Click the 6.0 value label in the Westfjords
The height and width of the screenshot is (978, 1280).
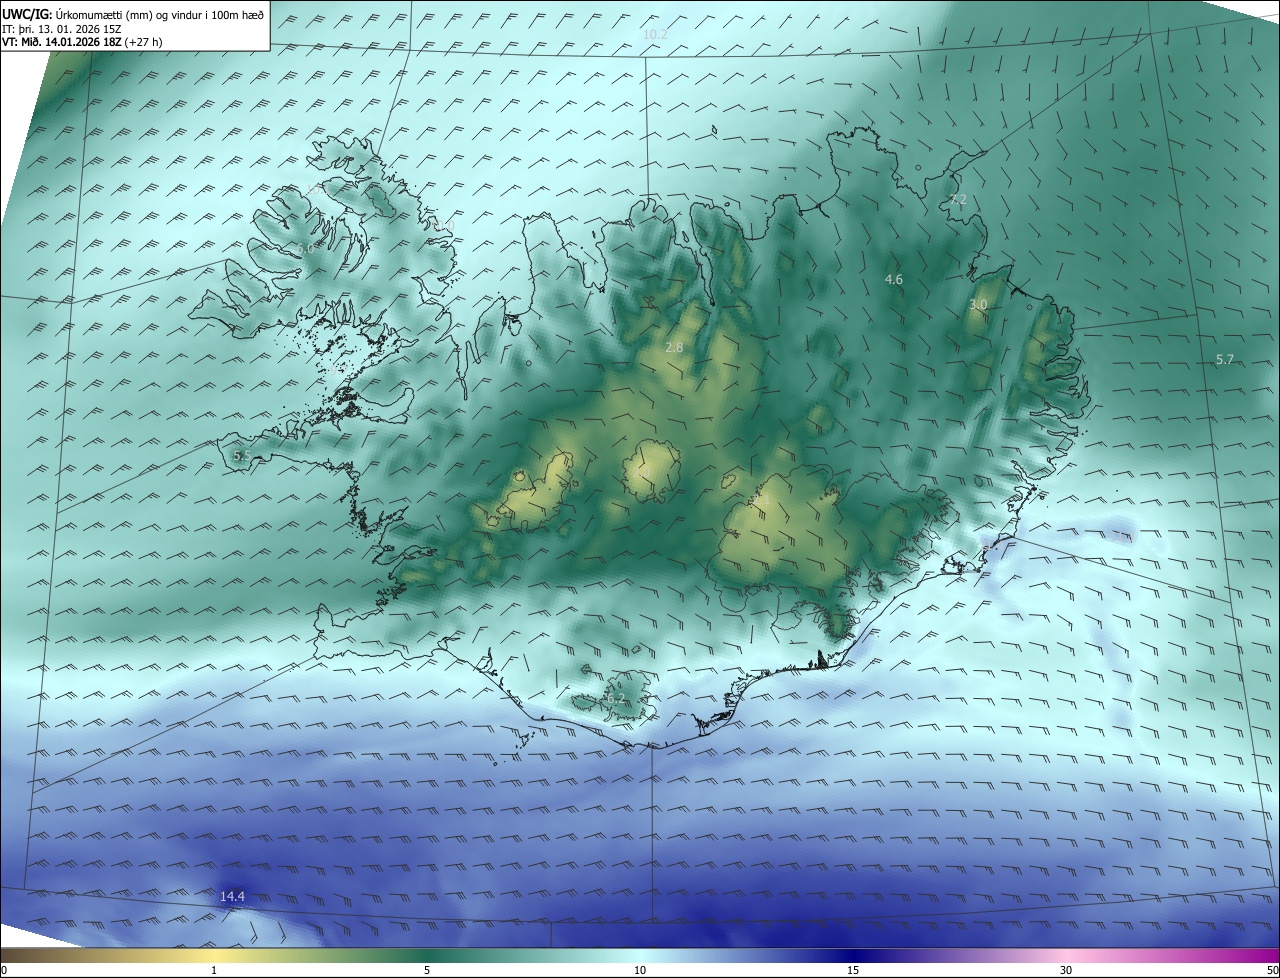point(305,248)
